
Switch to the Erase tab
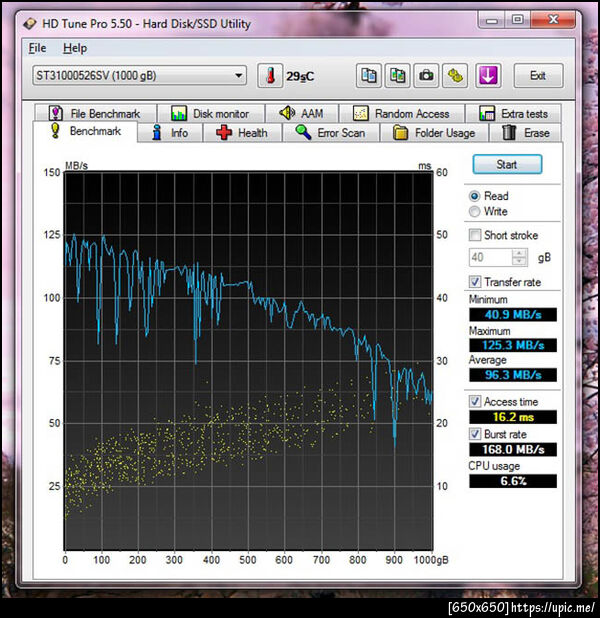coord(526,133)
